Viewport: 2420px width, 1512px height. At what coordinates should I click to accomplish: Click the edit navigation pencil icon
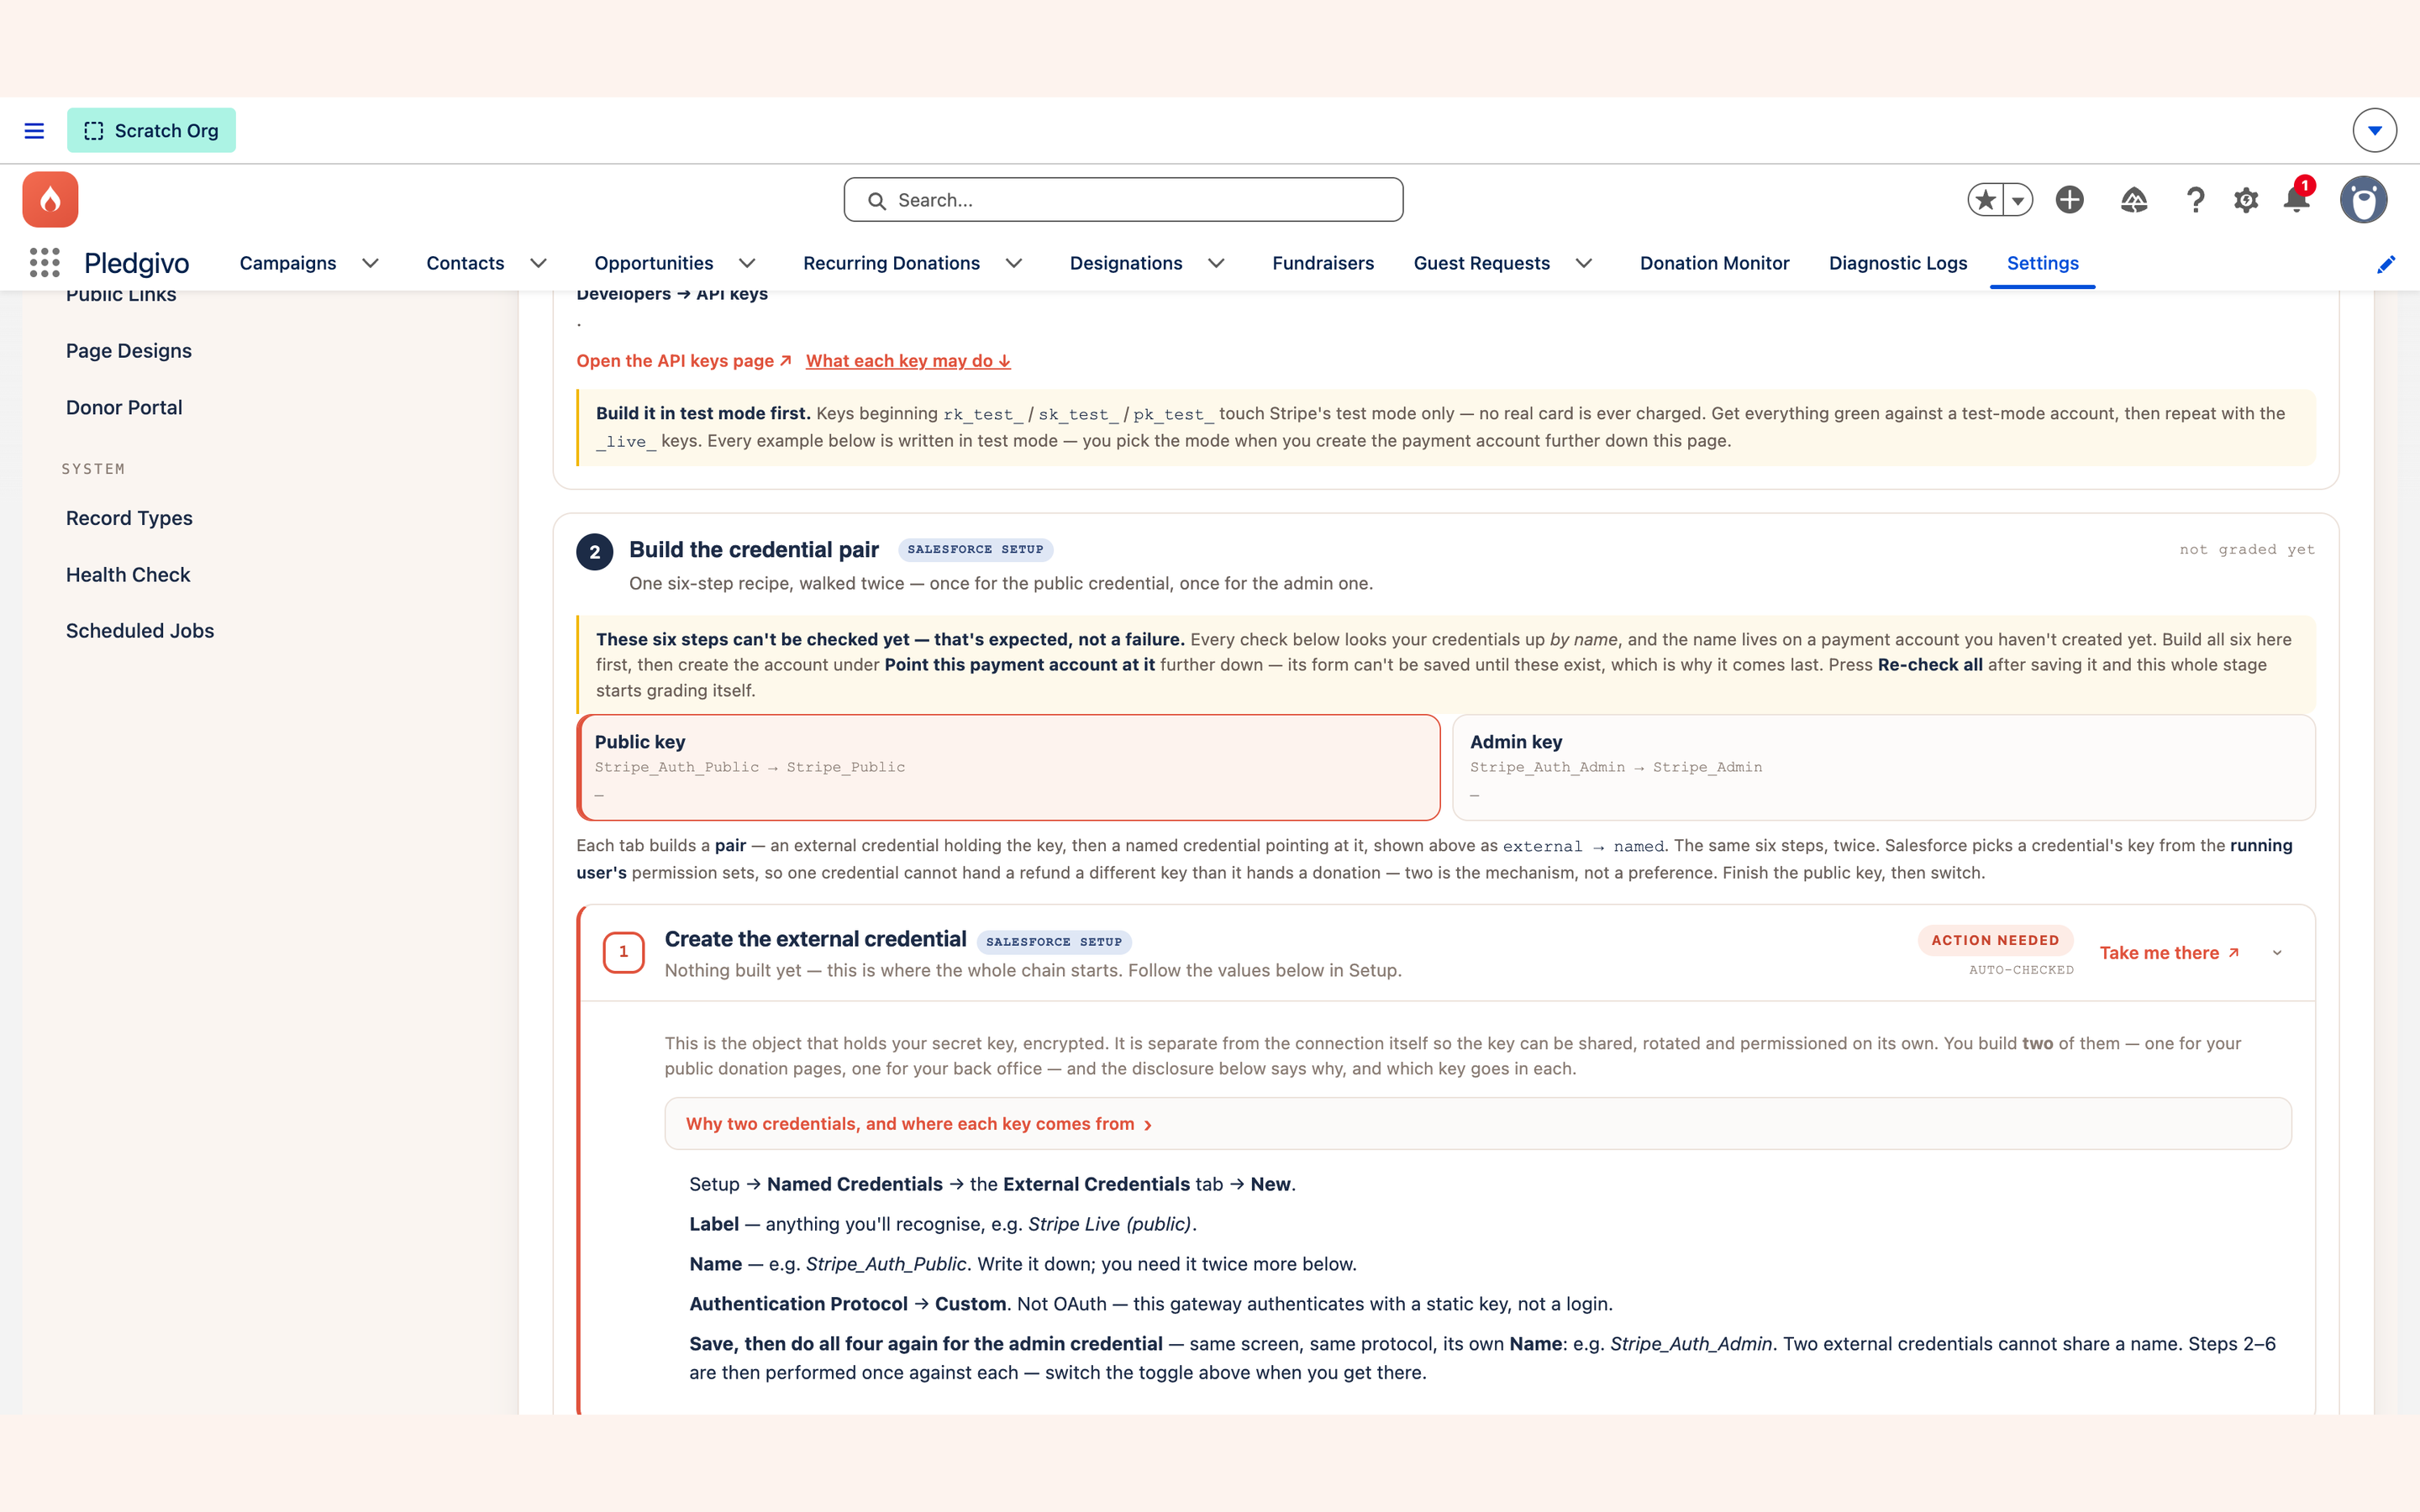tap(2386, 264)
